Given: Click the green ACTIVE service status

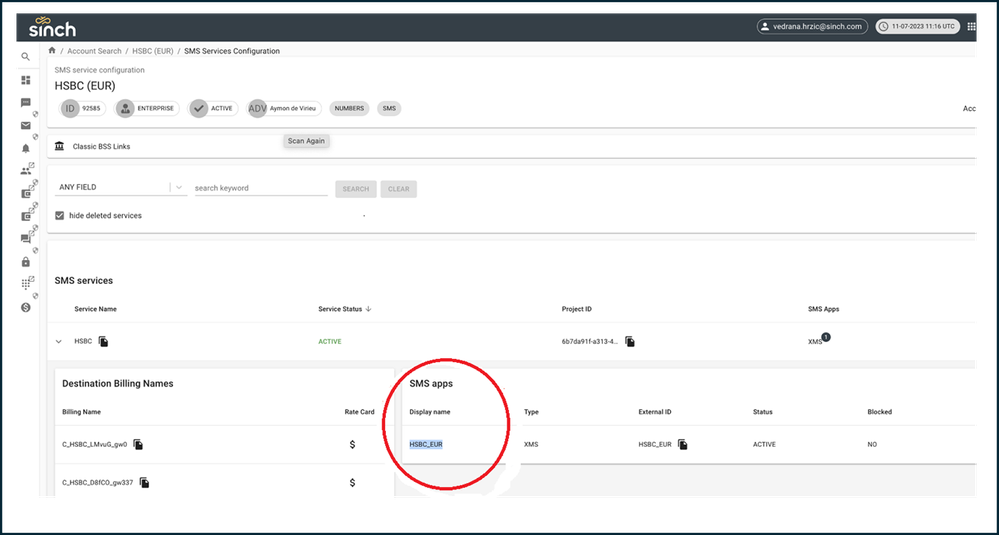Looking at the screenshot, I should pyautogui.click(x=330, y=342).
